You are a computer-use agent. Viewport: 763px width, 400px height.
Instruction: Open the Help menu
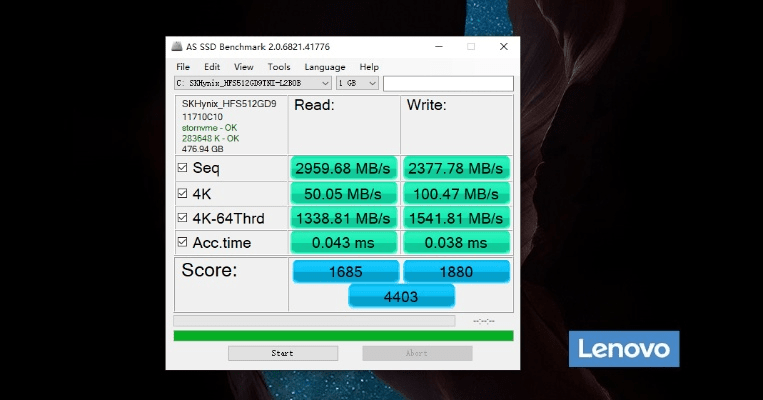369,67
